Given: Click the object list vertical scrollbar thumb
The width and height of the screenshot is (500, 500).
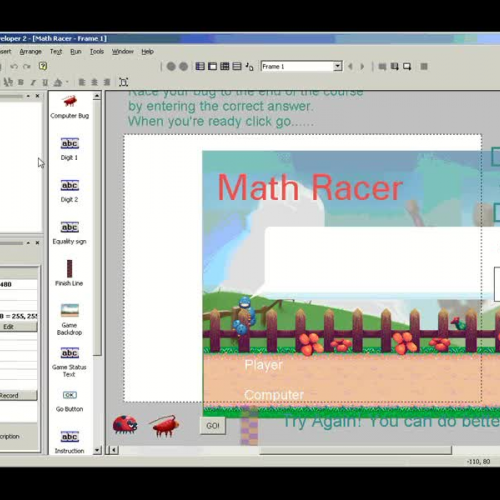Looking at the screenshot, I should click(97, 227).
